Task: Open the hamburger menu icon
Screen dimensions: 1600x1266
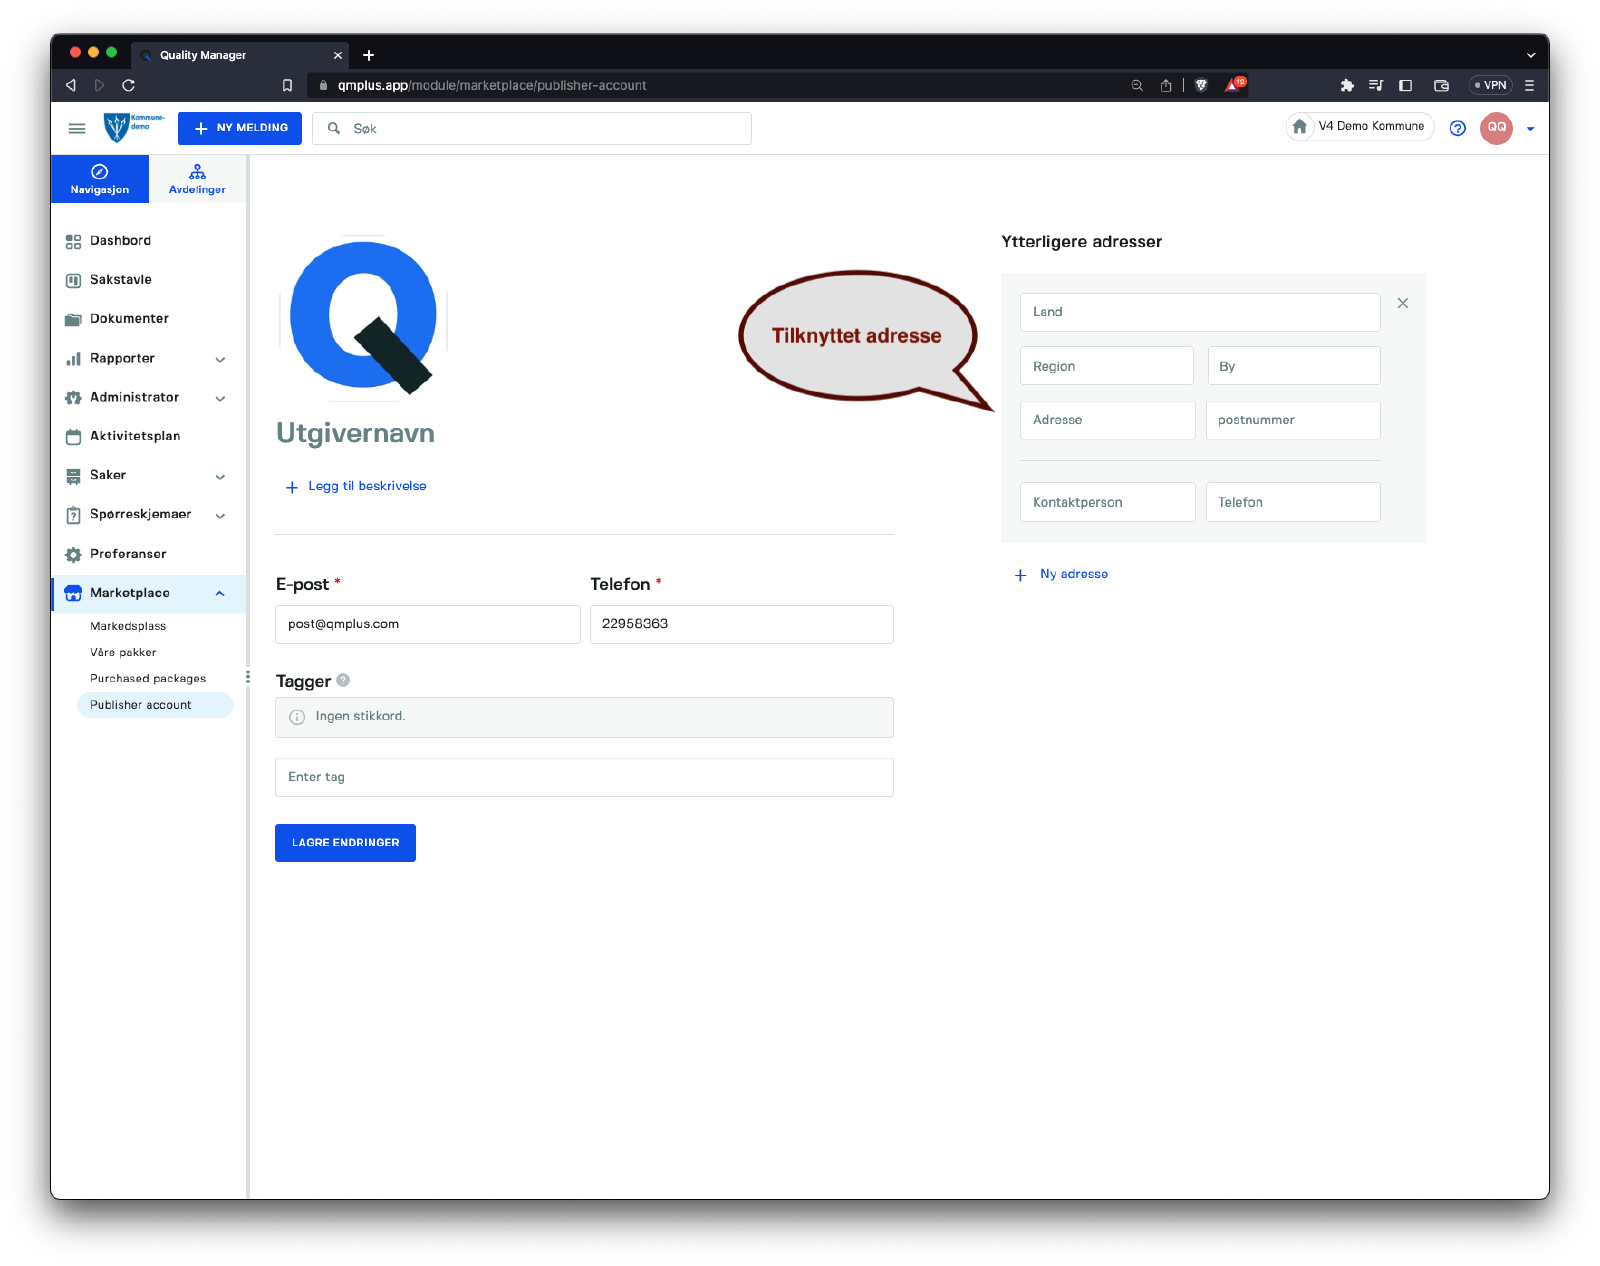Action: coord(77,128)
